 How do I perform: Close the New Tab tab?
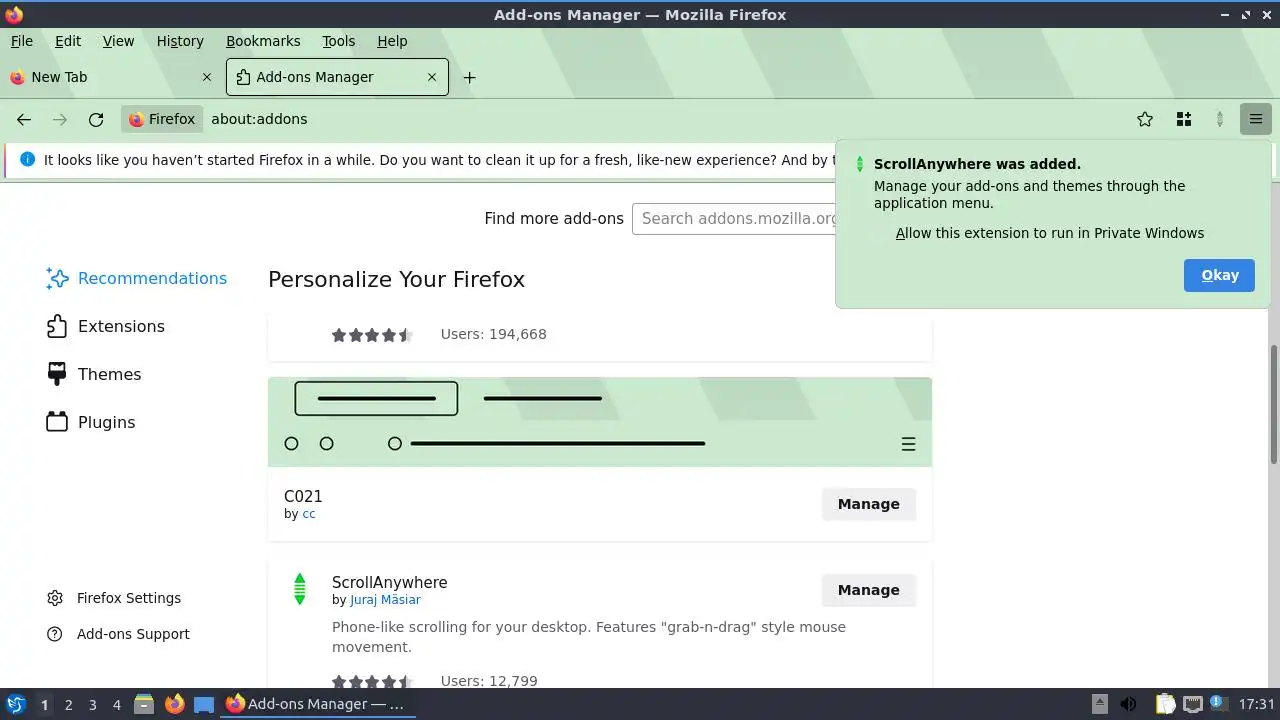click(x=207, y=77)
